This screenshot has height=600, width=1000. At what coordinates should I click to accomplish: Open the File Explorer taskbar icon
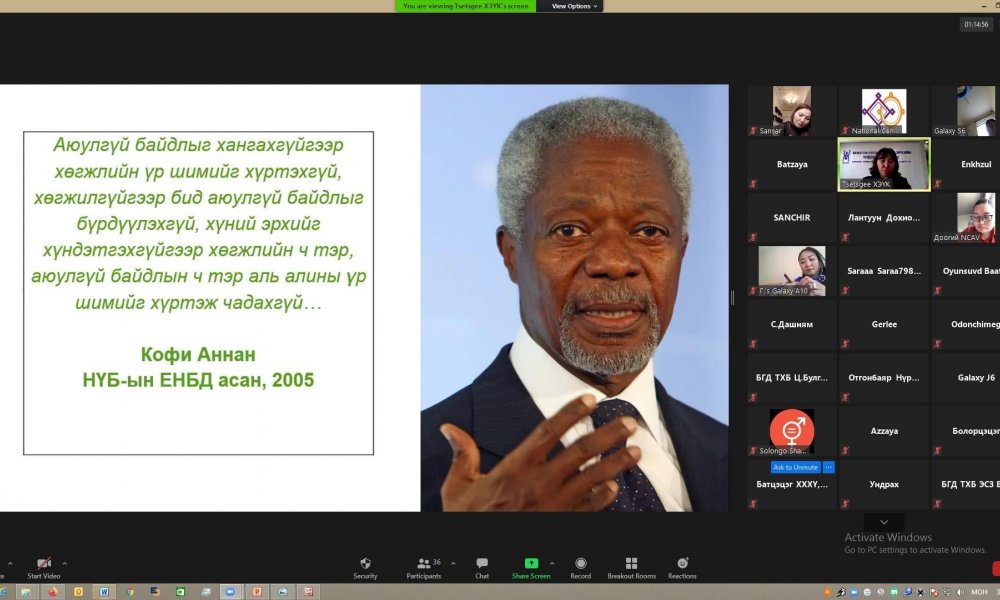(x=26, y=592)
